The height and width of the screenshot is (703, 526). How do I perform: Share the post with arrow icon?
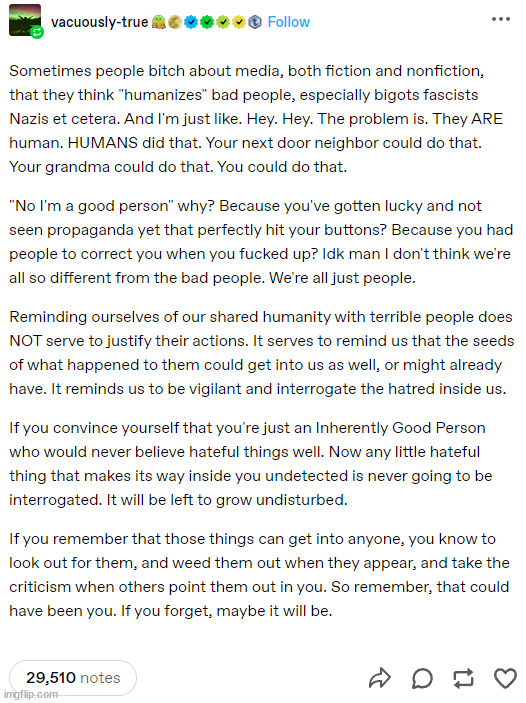pos(379,678)
